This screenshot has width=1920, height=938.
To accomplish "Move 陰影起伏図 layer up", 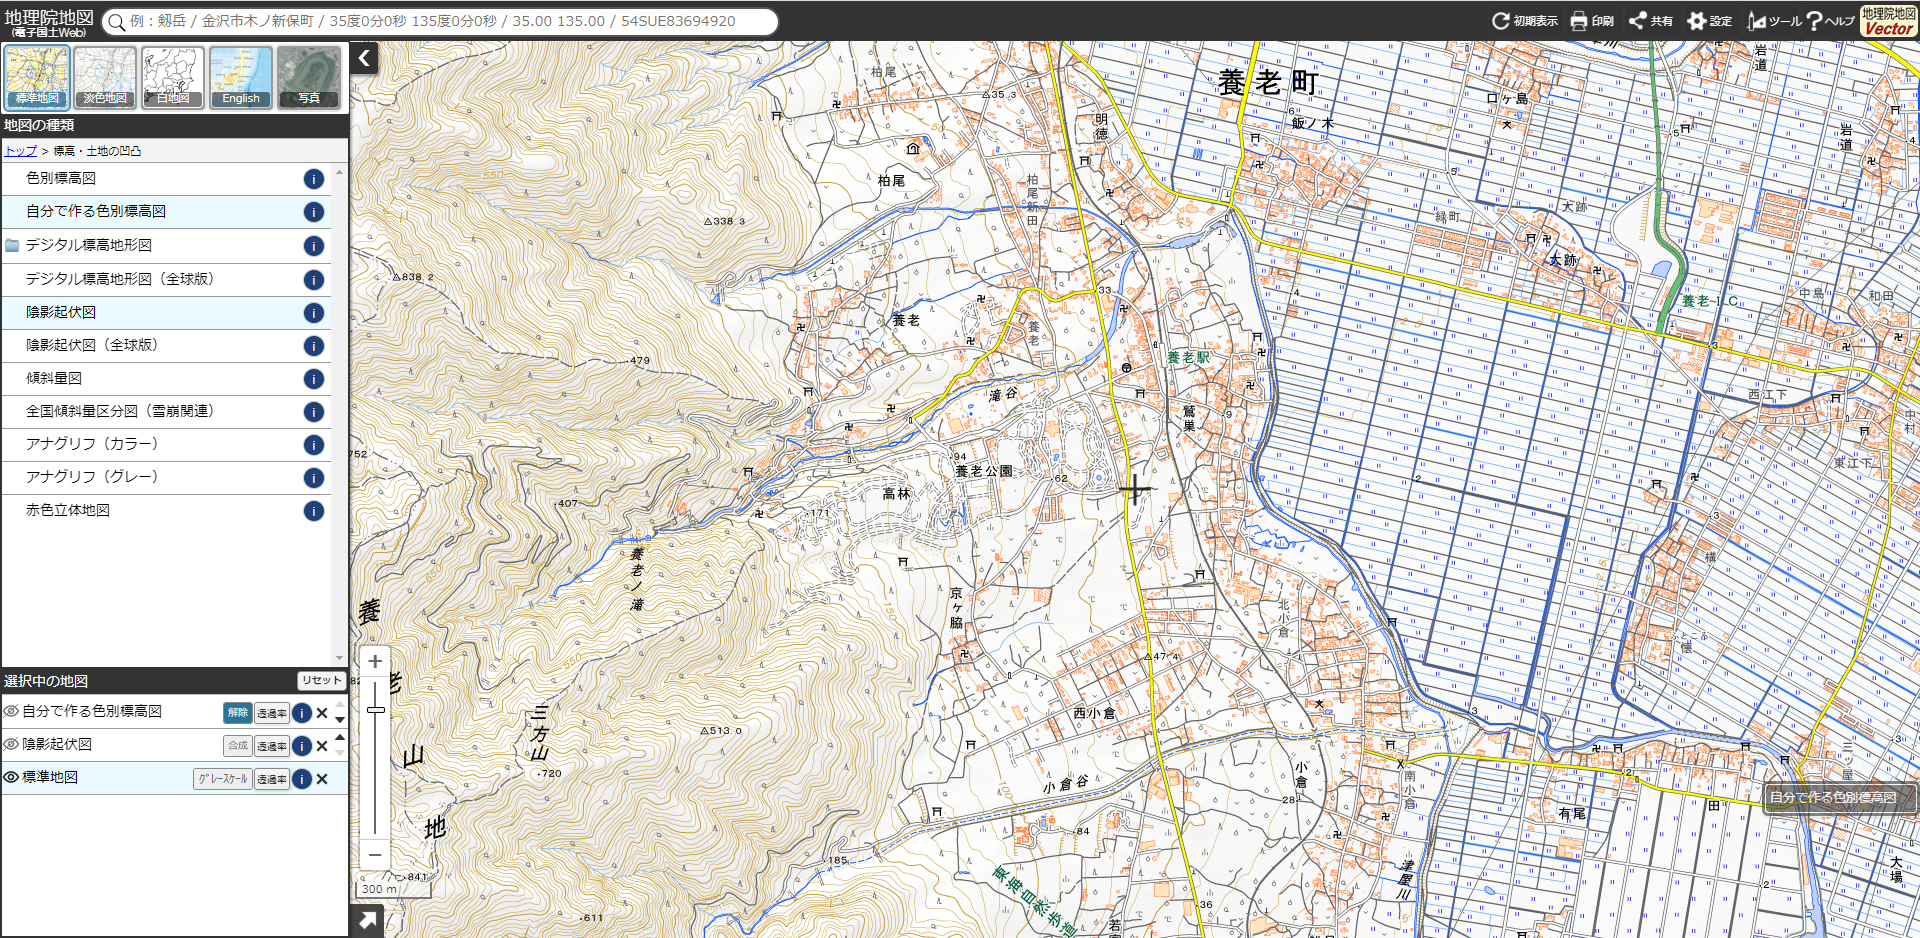I will click(340, 737).
